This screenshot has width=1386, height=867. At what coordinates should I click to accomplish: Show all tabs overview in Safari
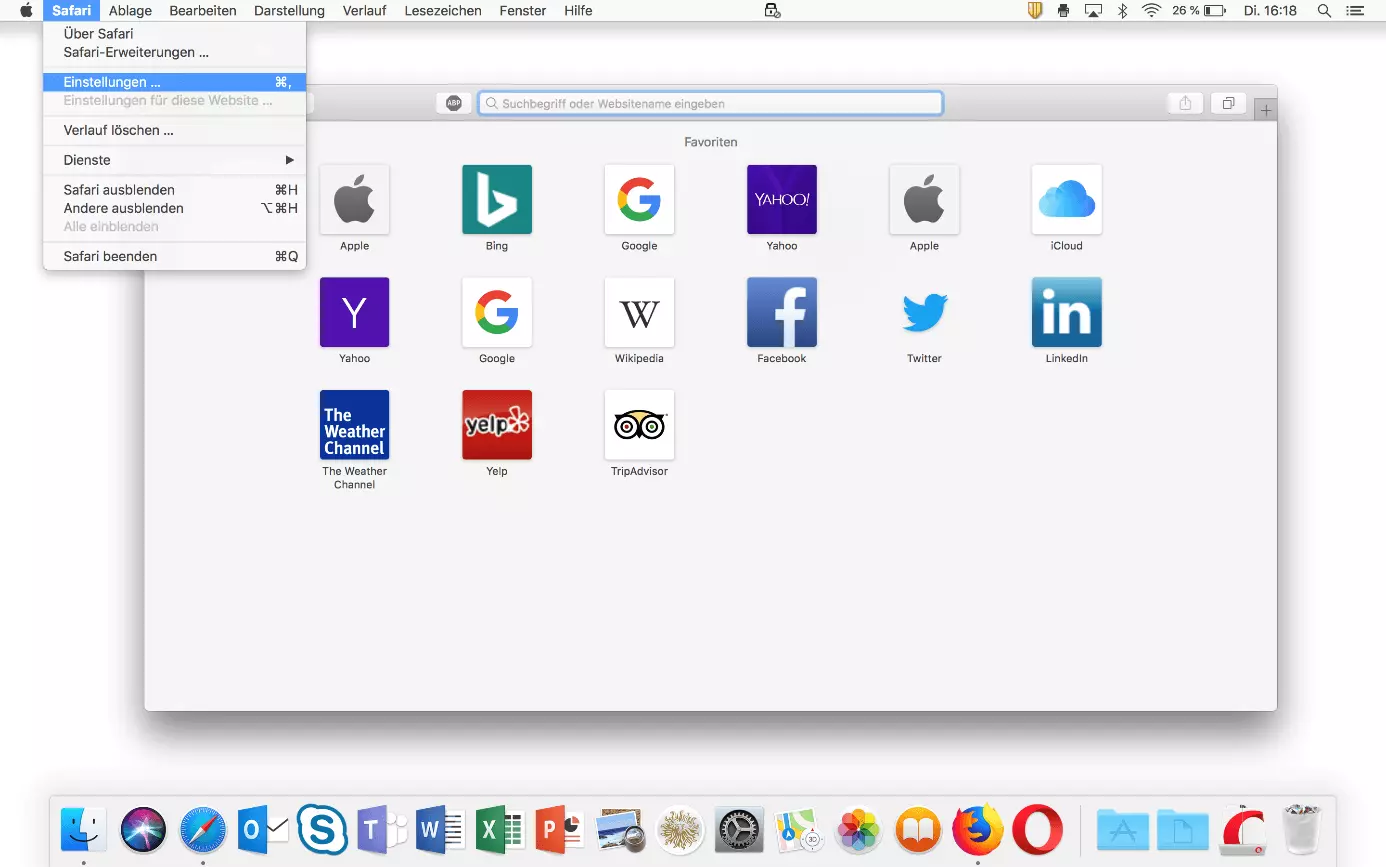point(1228,103)
